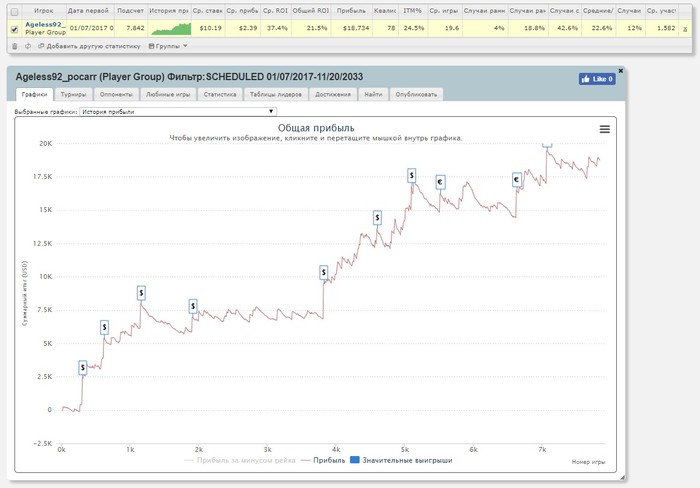Image resolution: width=700 pixels, height=488 pixels.
Task: Sort by the 'Игрок' column header
Action: click(44, 11)
